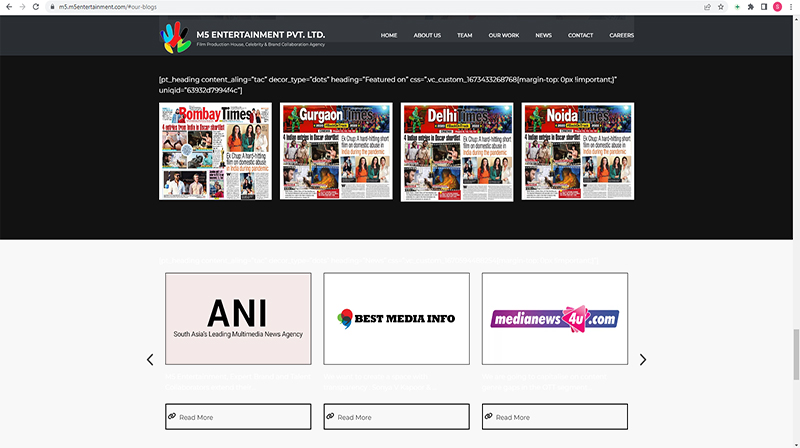The image size is (800, 448).
Task: Open the OUR WORK menu item
Action: 503,35
